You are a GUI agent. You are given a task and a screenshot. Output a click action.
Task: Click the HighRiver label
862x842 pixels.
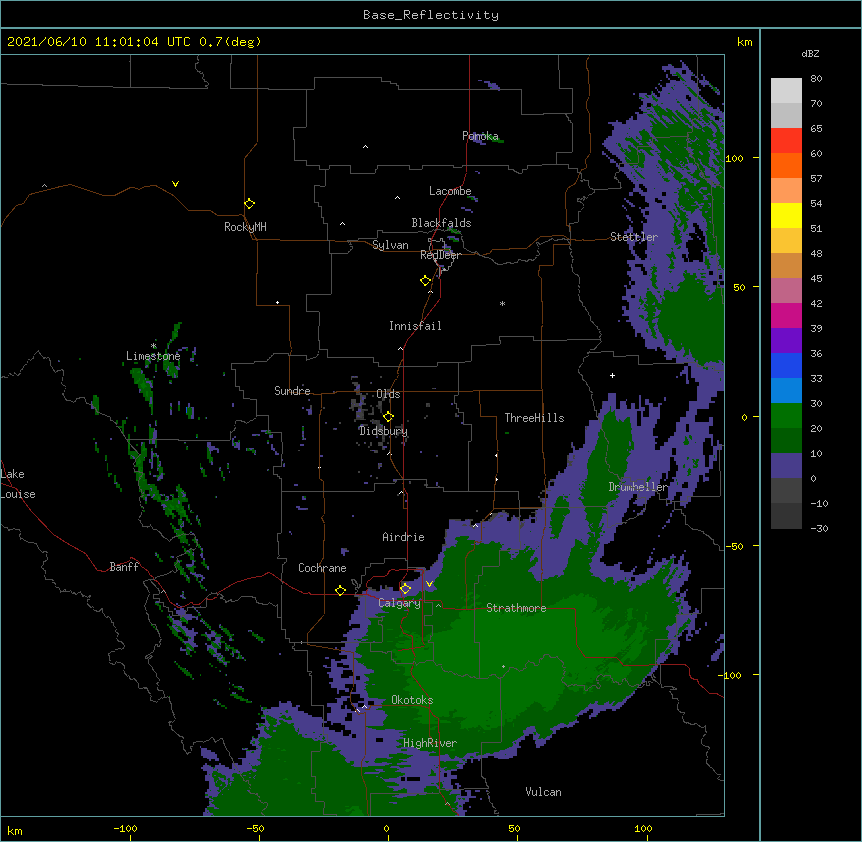tap(430, 743)
